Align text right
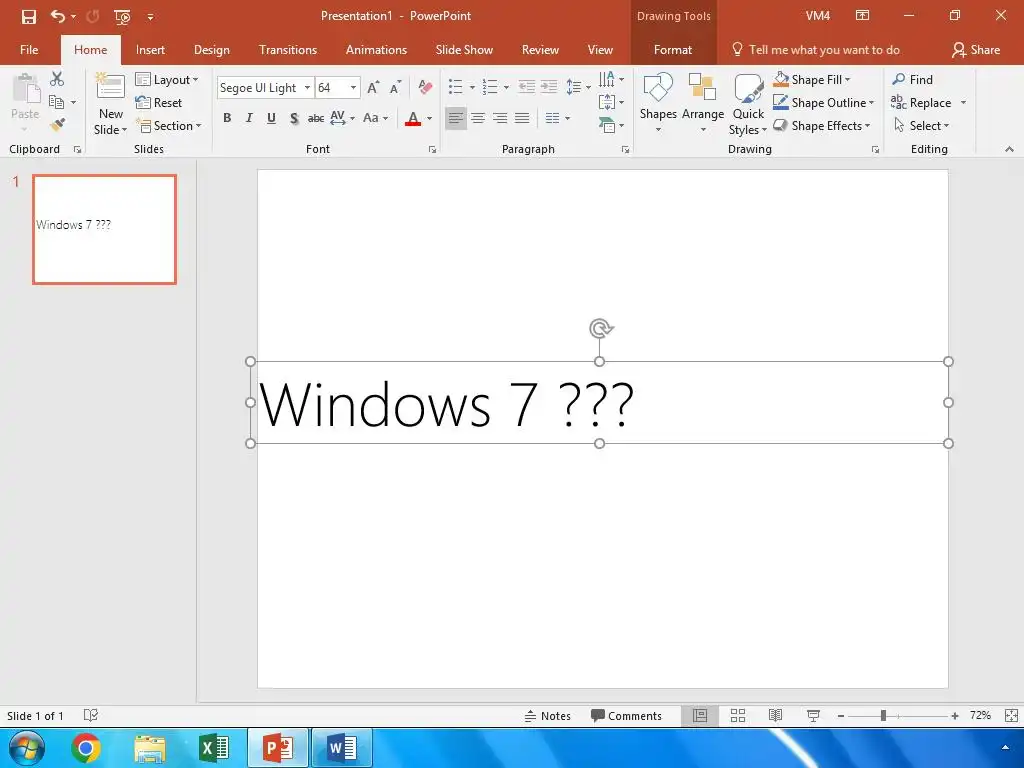1024x768 pixels. [x=500, y=118]
